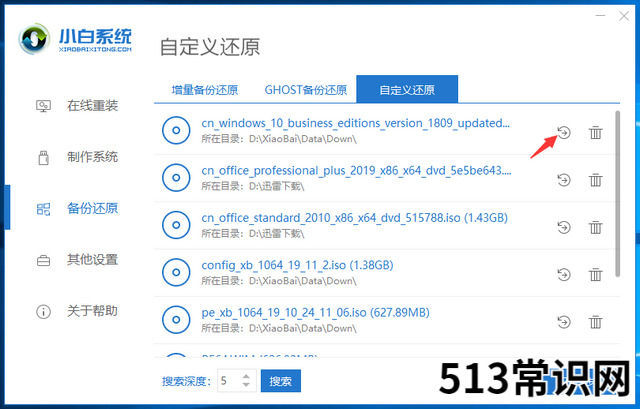Click disc icon of cn_windows_10_business_editions row

pyautogui.click(x=176, y=130)
